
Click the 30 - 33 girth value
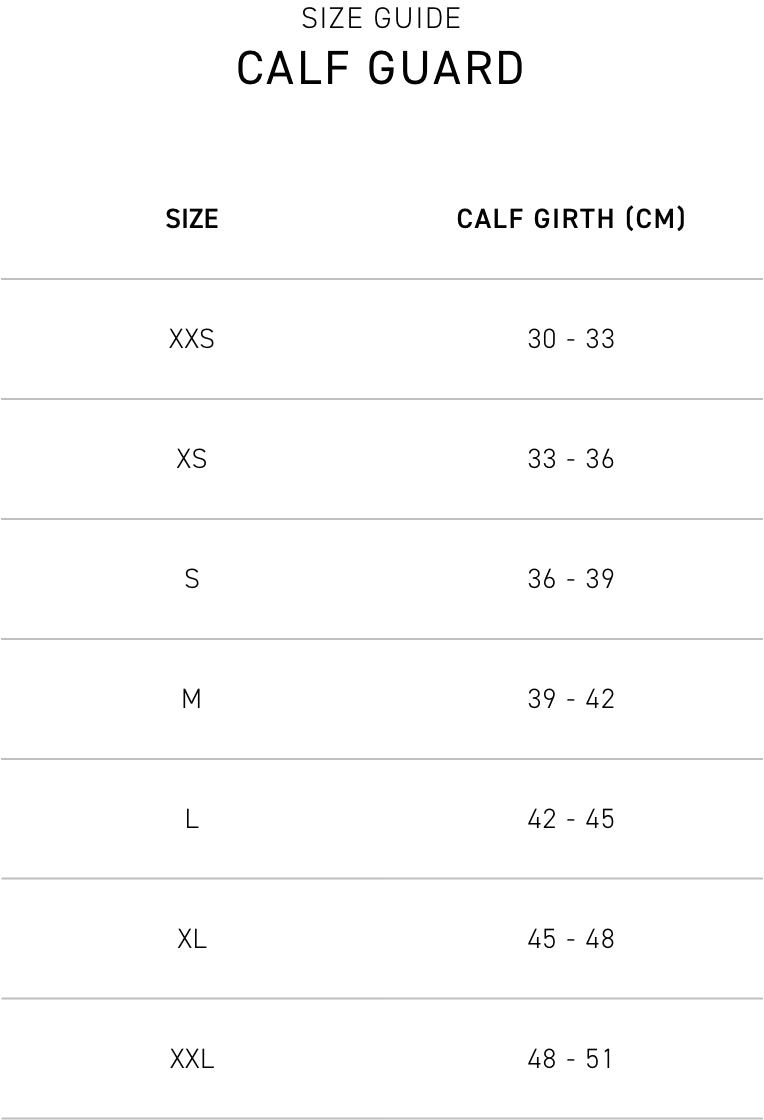click(571, 339)
